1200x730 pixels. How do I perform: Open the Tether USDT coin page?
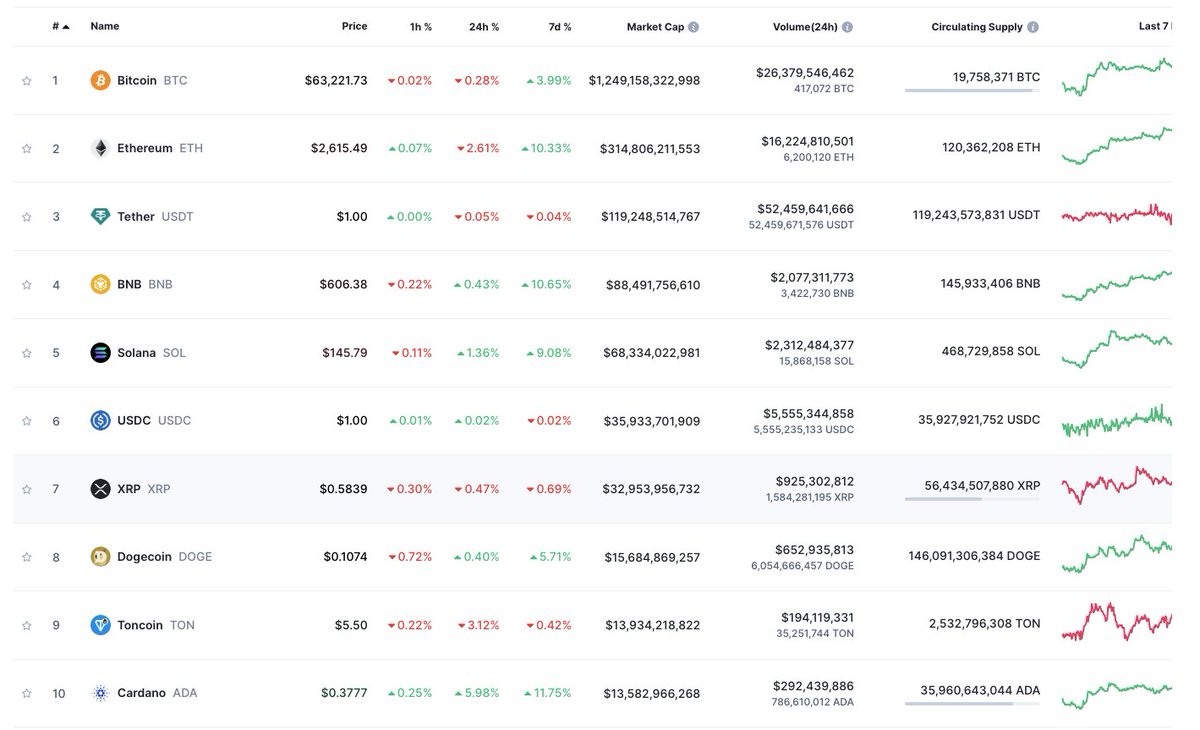(142, 216)
